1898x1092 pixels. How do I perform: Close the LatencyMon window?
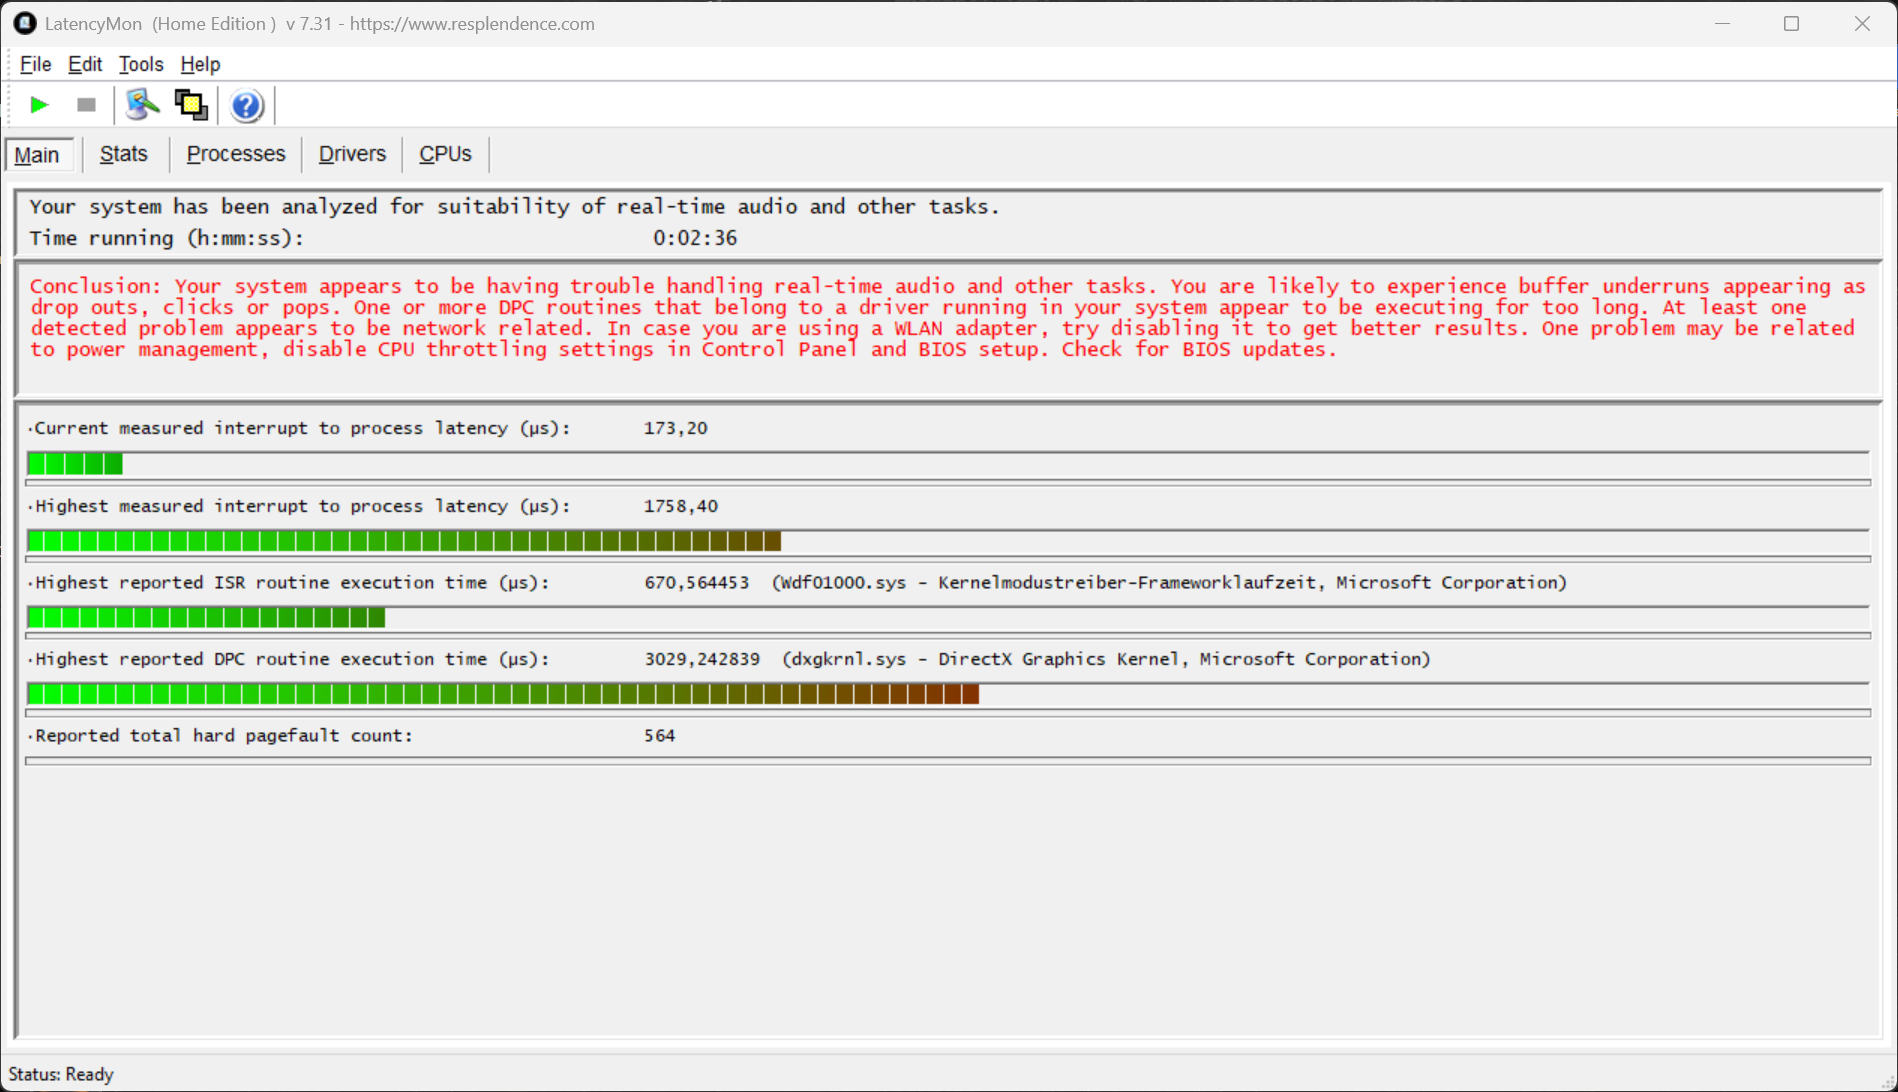(x=1861, y=23)
